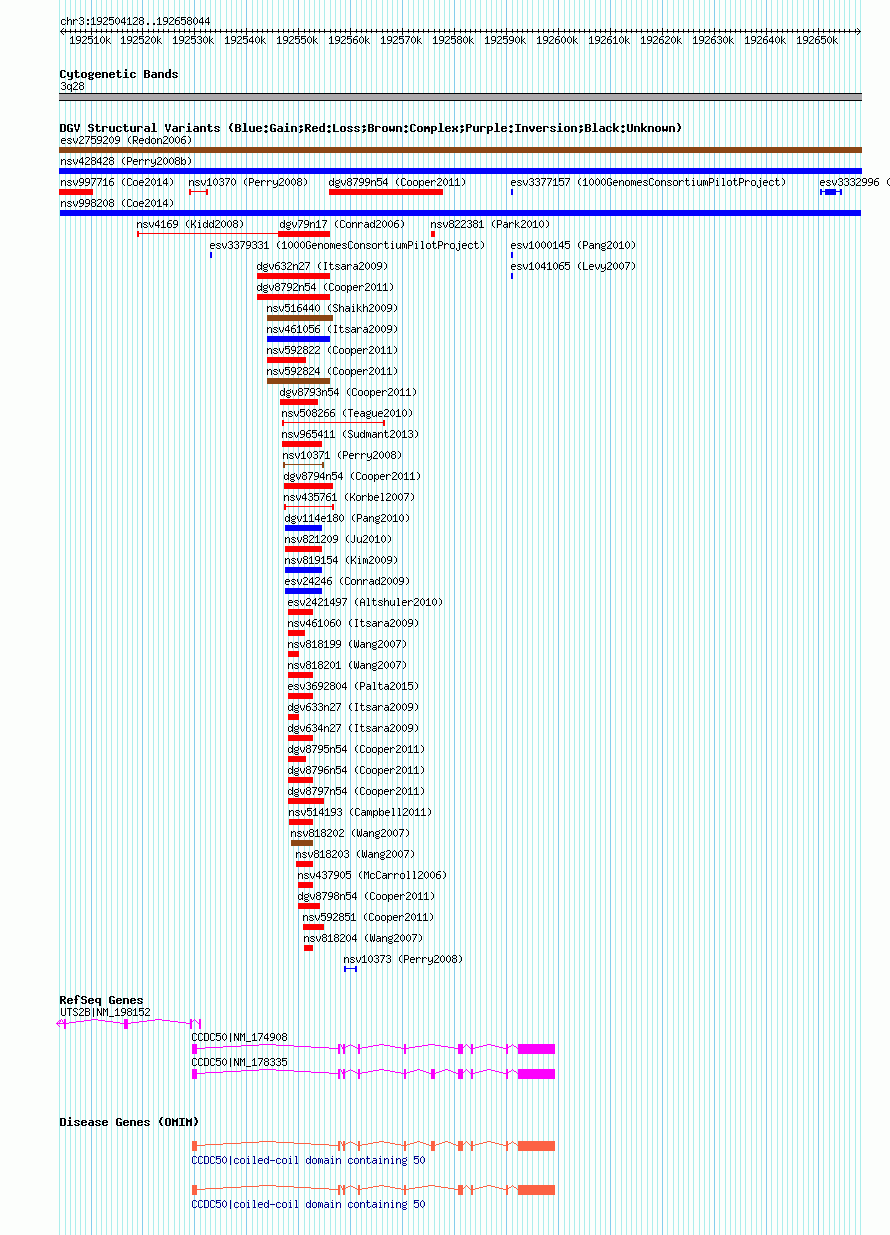The height and width of the screenshot is (1235, 890).
Task: Select nsv965411 (Sudmant2013) variant label
Action: (x=351, y=434)
